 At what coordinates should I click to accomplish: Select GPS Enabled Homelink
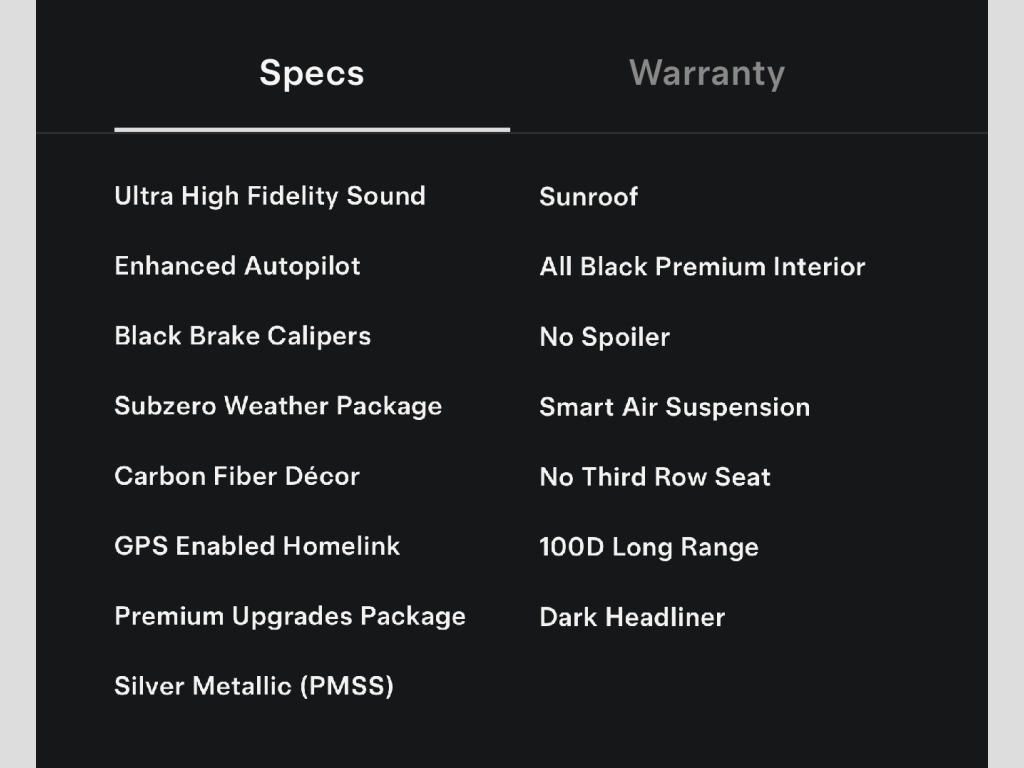tap(257, 546)
